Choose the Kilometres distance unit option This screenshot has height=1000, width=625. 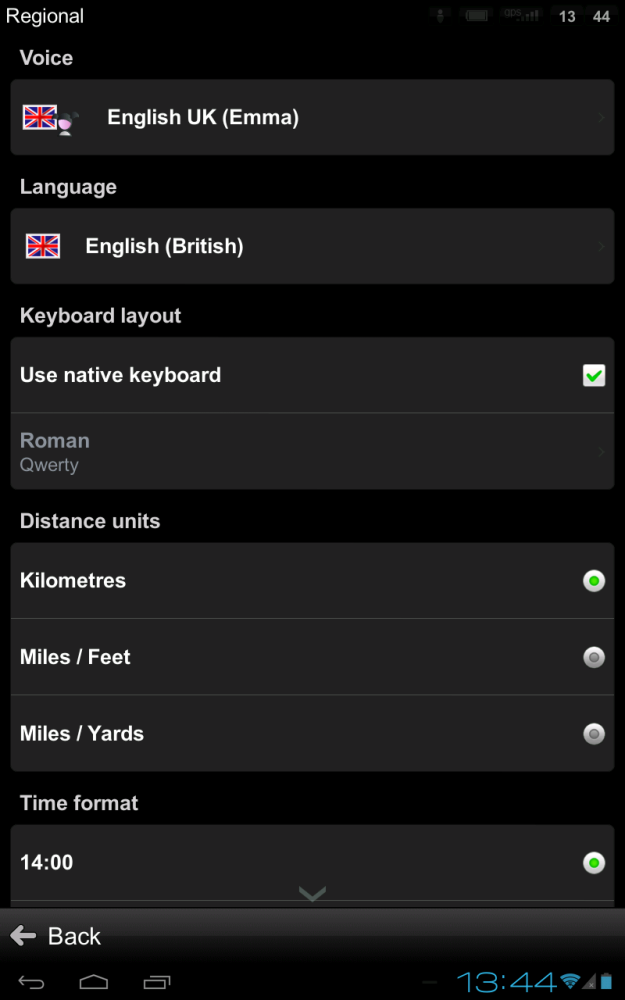pyautogui.click(x=594, y=581)
